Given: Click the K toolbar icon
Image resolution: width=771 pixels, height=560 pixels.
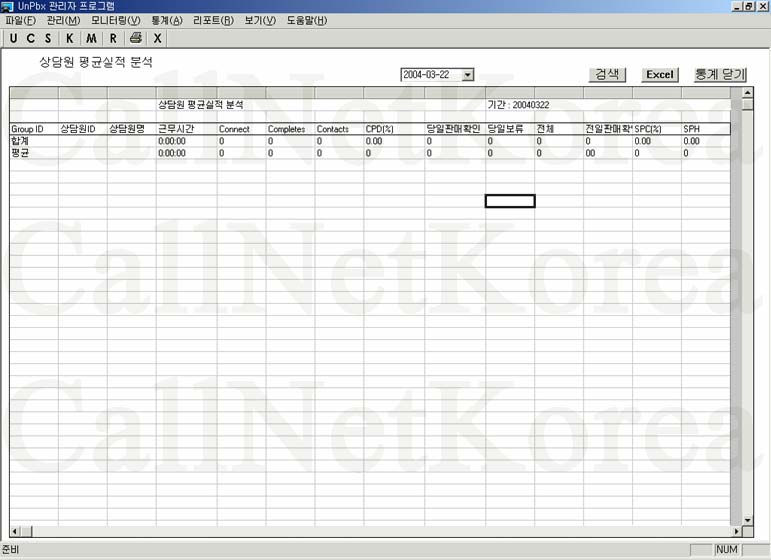Looking at the screenshot, I should coord(69,39).
